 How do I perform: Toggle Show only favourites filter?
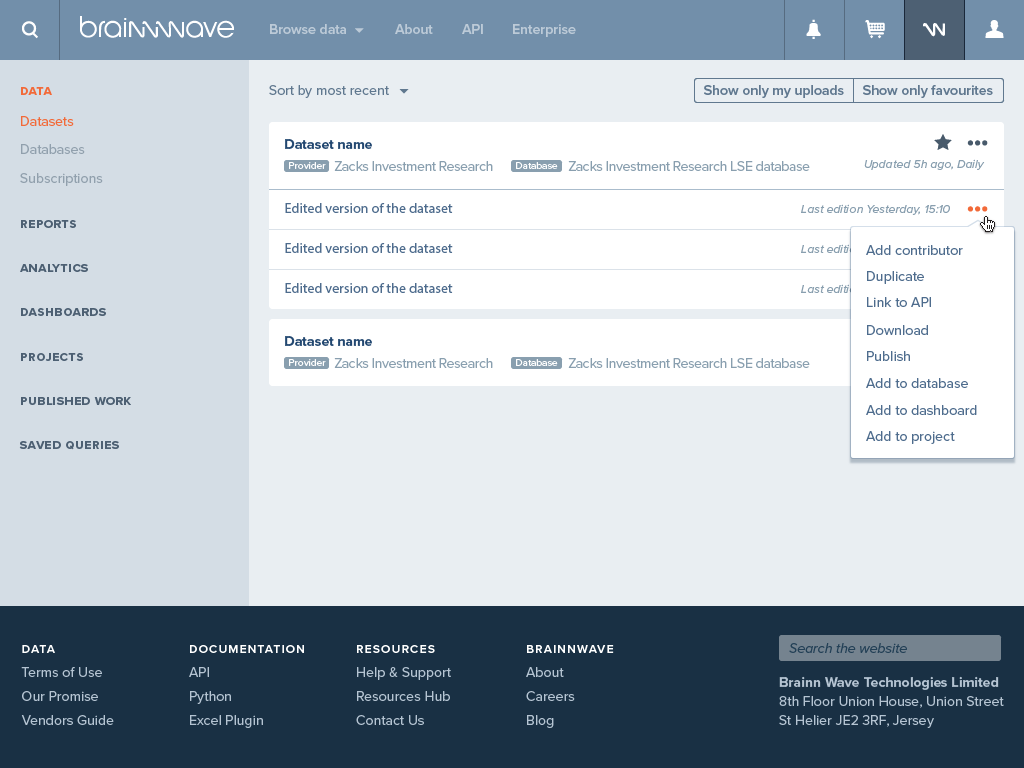(x=927, y=91)
